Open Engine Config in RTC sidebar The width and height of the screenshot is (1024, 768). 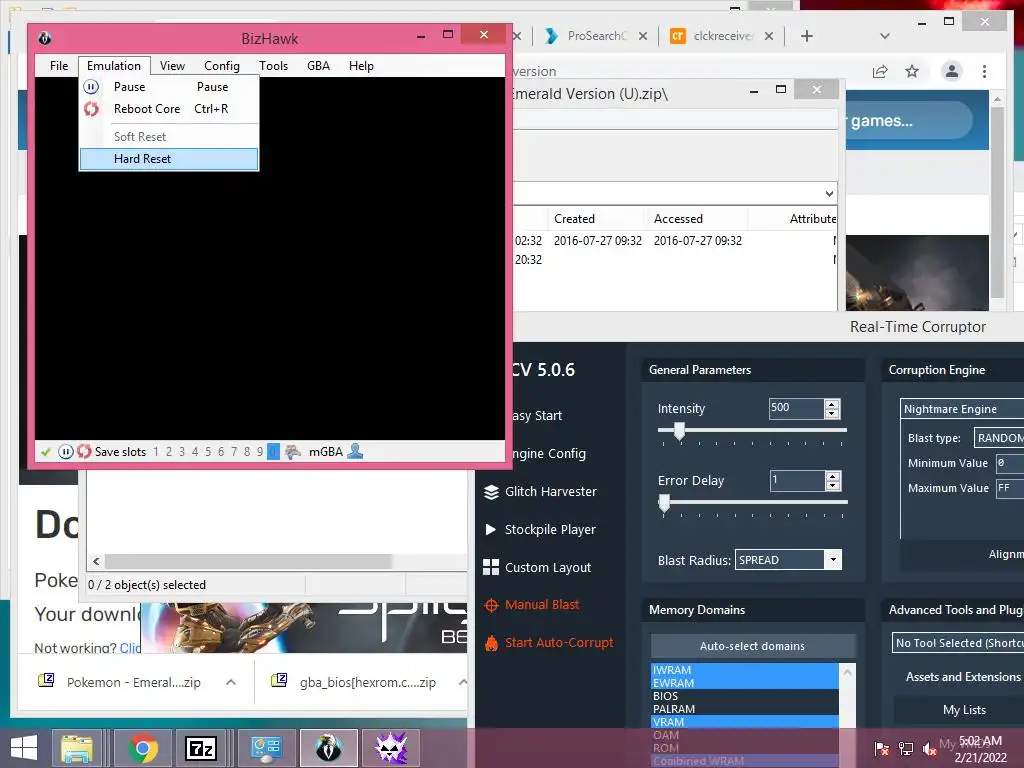click(549, 453)
